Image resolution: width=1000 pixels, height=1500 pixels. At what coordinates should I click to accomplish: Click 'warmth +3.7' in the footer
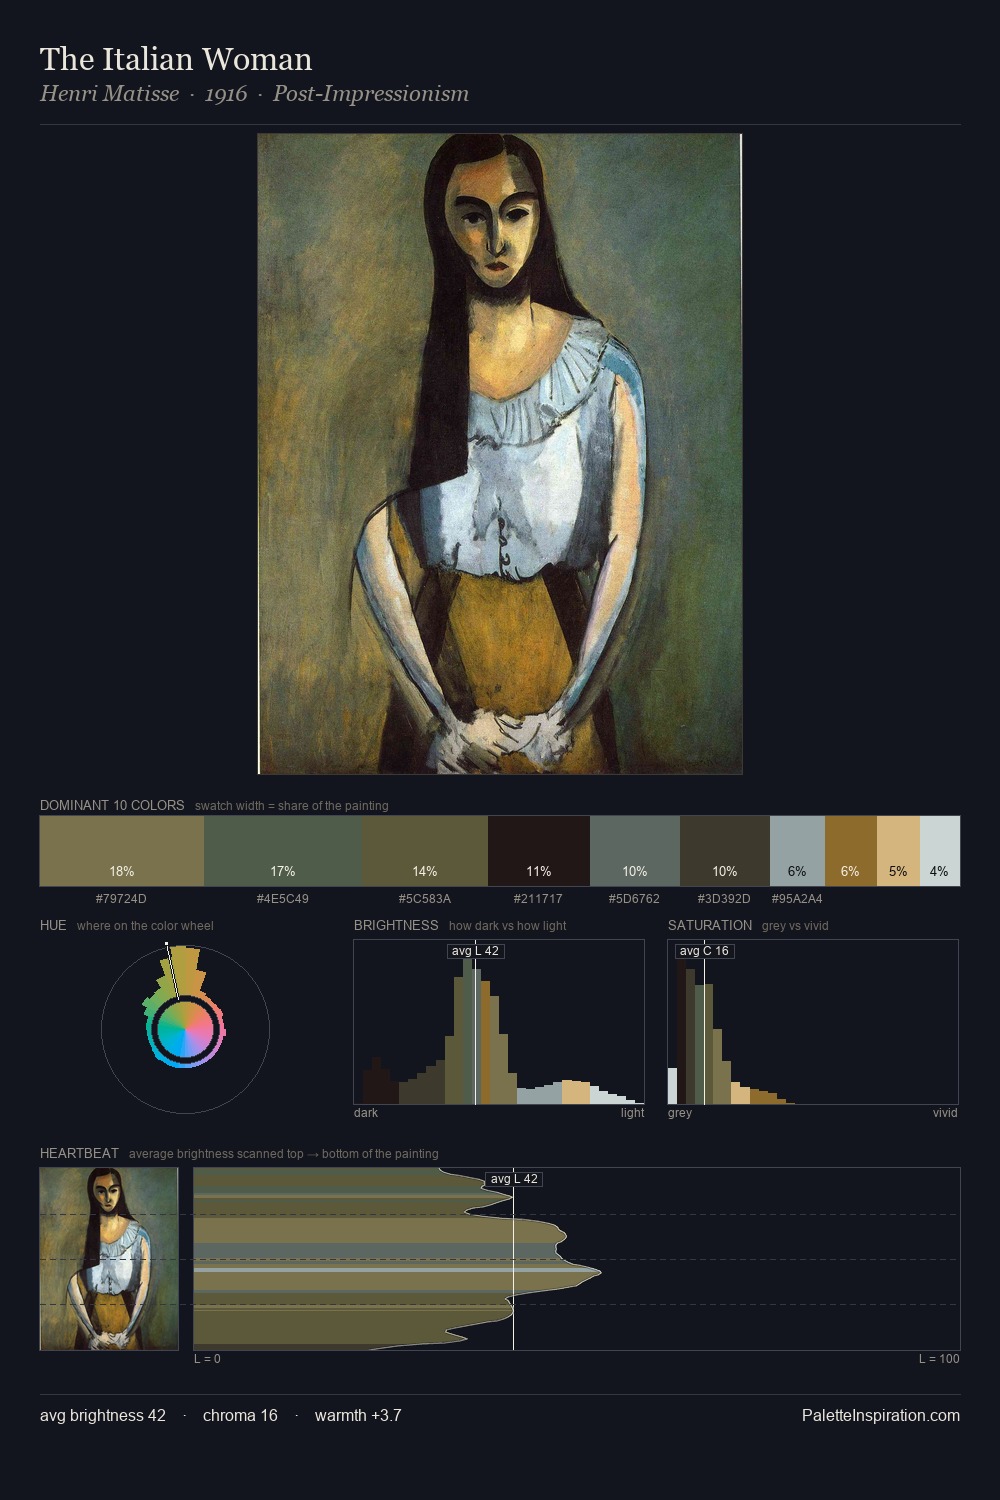pos(358,1415)
